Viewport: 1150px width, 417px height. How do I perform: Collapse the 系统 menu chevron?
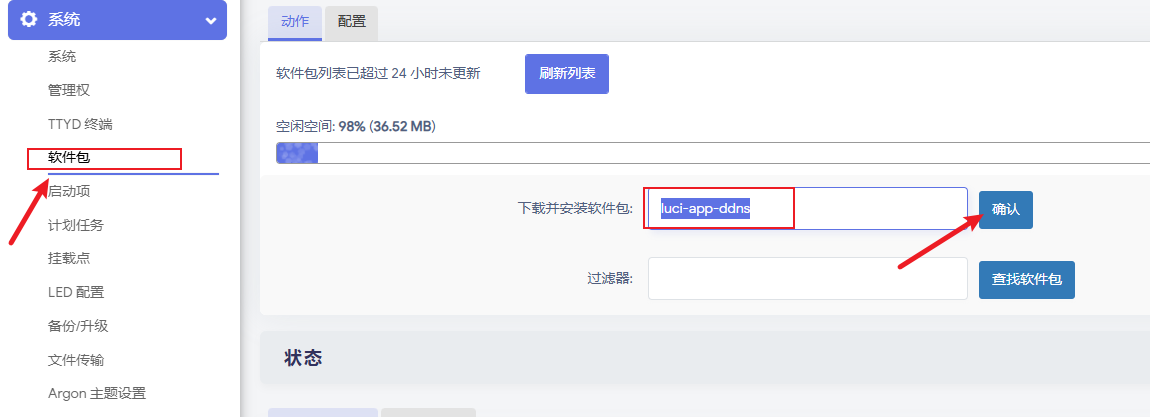pyautogui.click(x=211, y=21)
